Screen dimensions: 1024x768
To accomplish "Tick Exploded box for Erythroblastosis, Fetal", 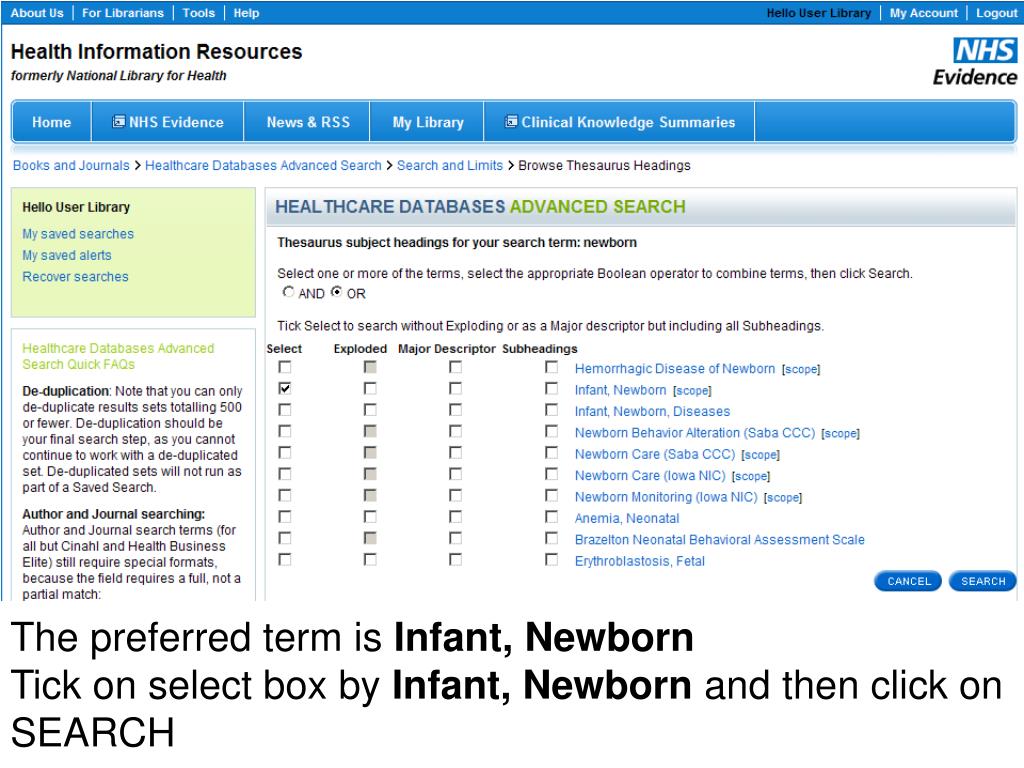I will [x=370, y=560].
